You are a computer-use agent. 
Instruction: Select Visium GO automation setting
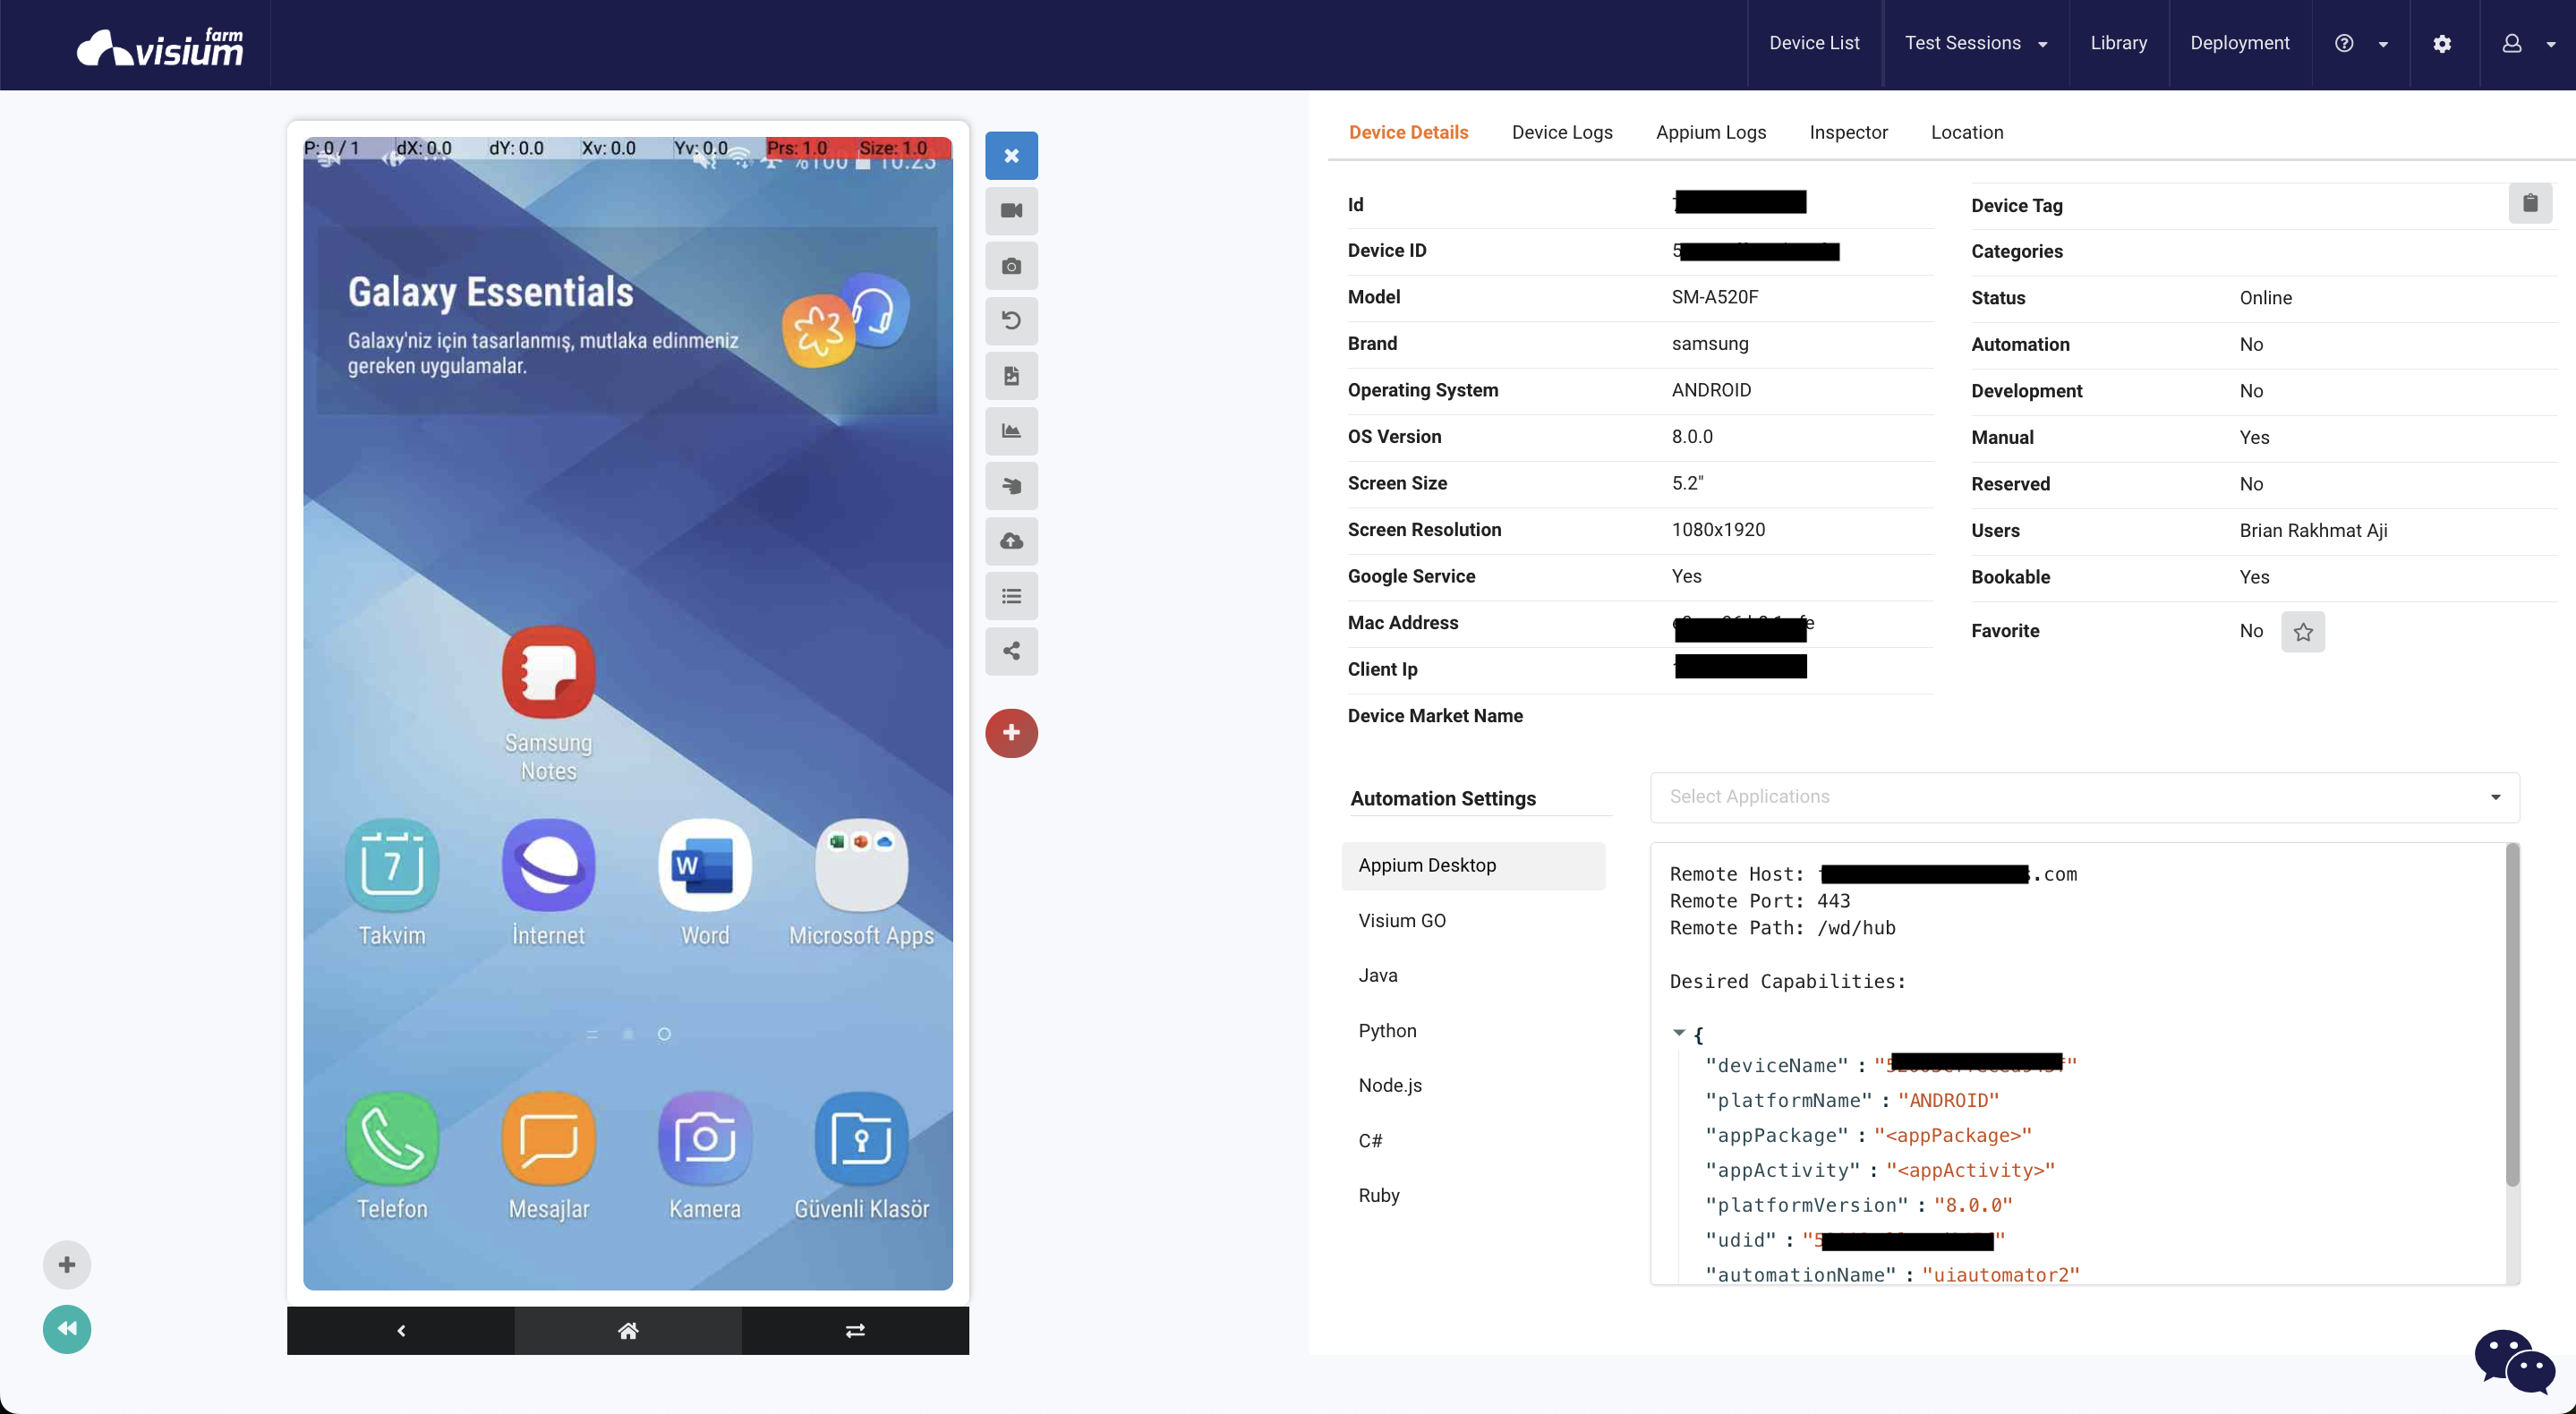[x=1473, y=921]
